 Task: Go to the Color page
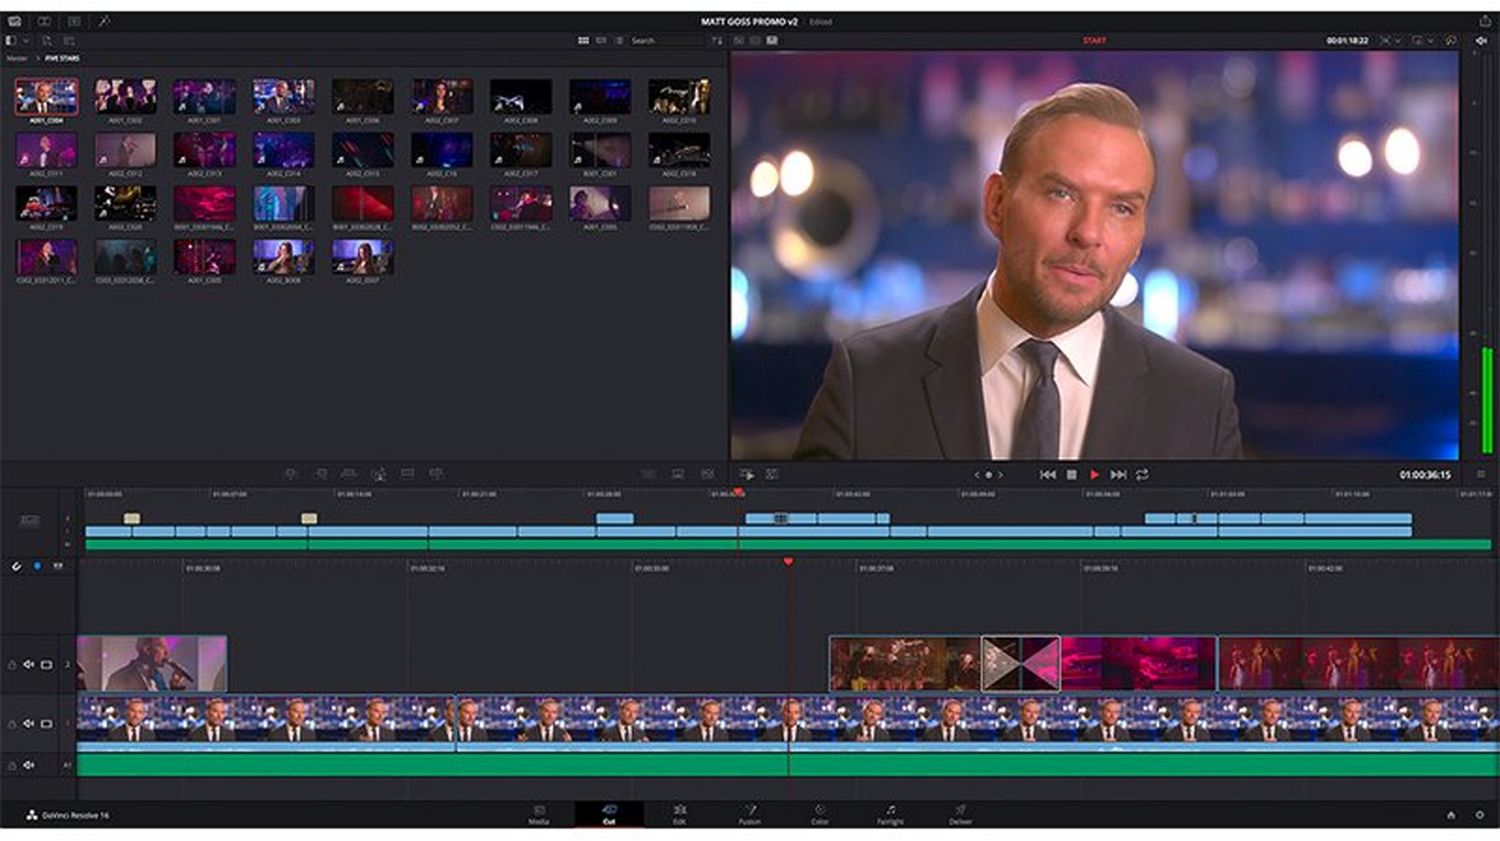[x=819, y=814]
